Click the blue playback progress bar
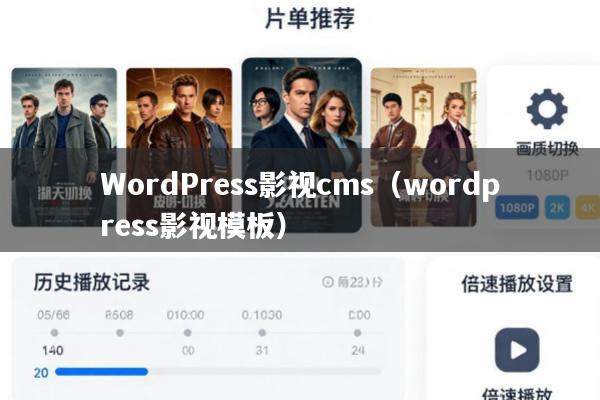The height and width of the screenshot is (400, 600). (x=101, y=372)
